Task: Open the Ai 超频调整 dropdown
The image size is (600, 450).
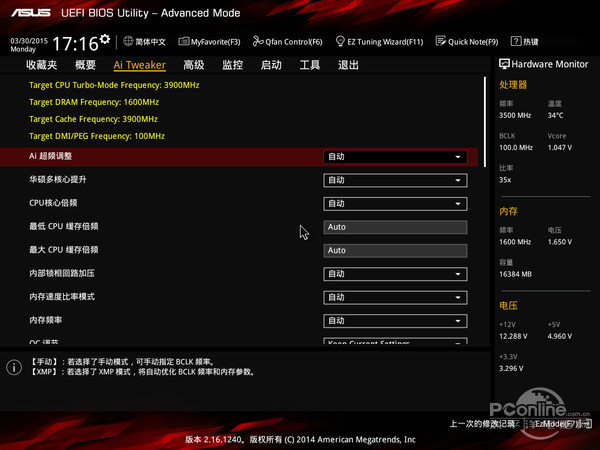Action: pyautogui.click(x=395, y=157)
